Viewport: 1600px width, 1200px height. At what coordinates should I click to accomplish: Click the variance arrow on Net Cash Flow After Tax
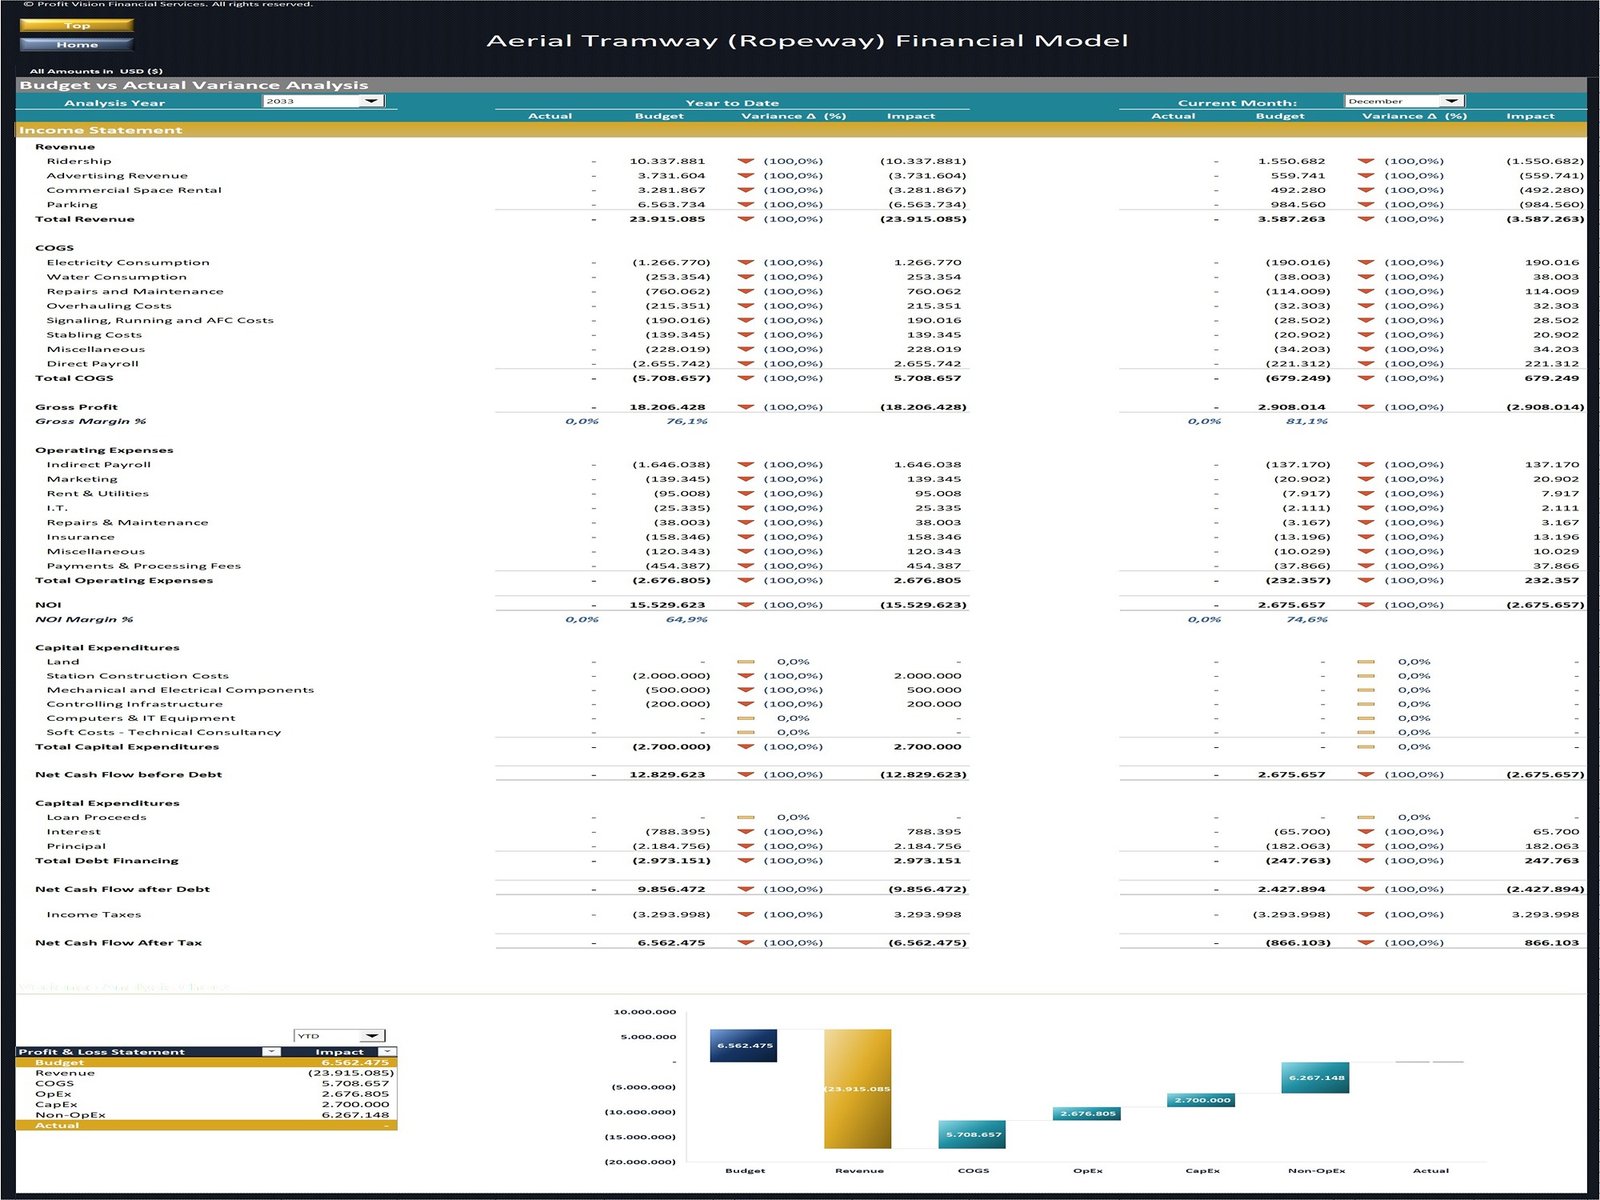745,942
